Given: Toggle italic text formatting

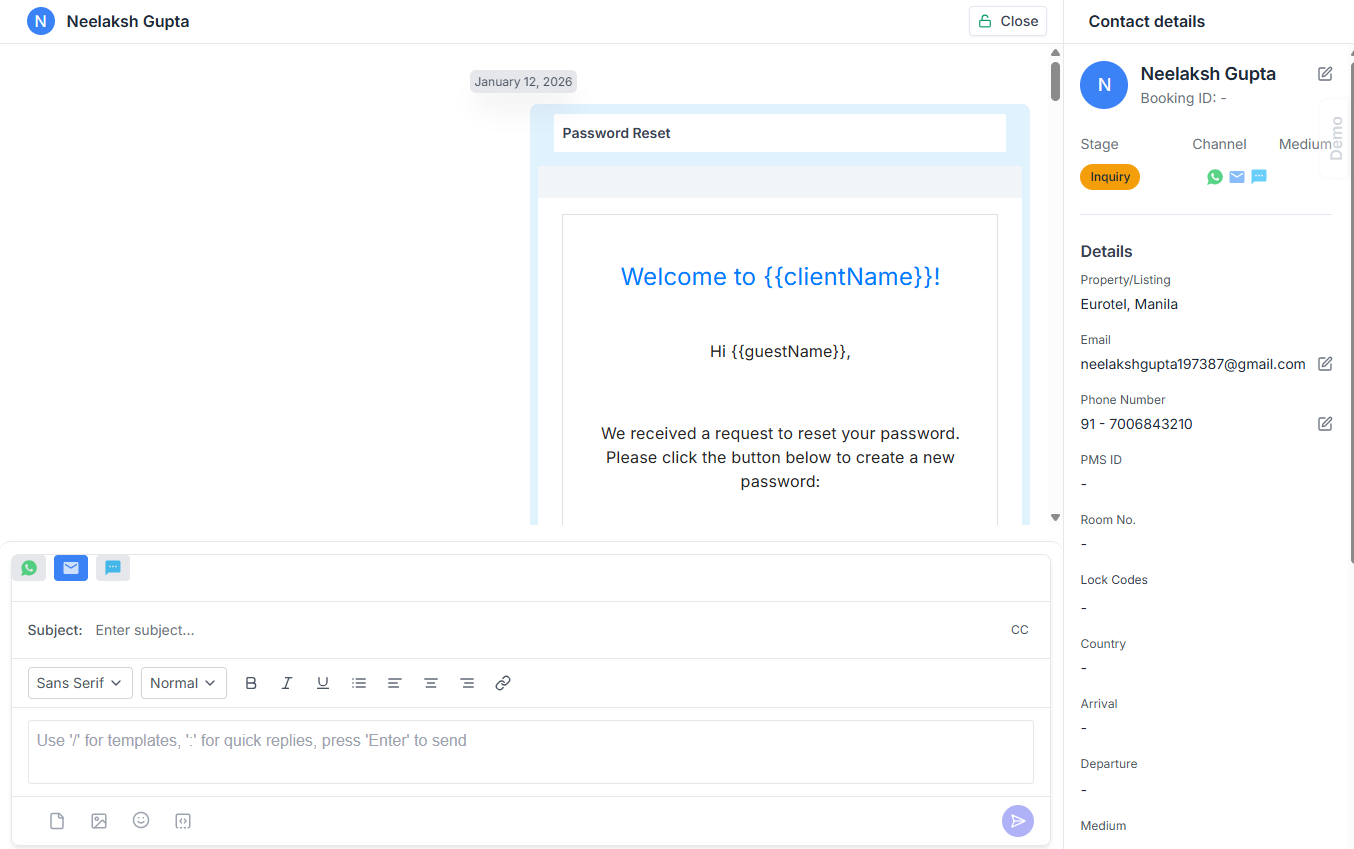Looking at the screenshot, I should (287, 683).
